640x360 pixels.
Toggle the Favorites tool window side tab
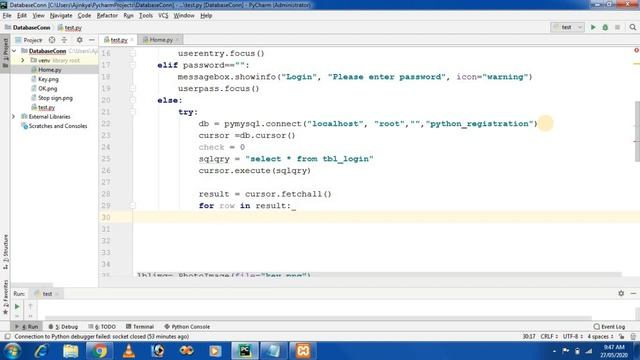5,297
